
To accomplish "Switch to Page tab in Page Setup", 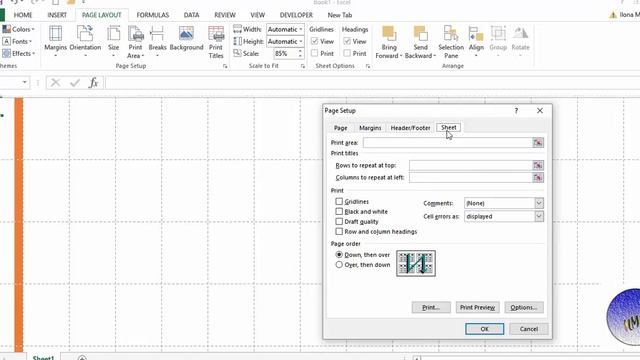I will [340, 128].
